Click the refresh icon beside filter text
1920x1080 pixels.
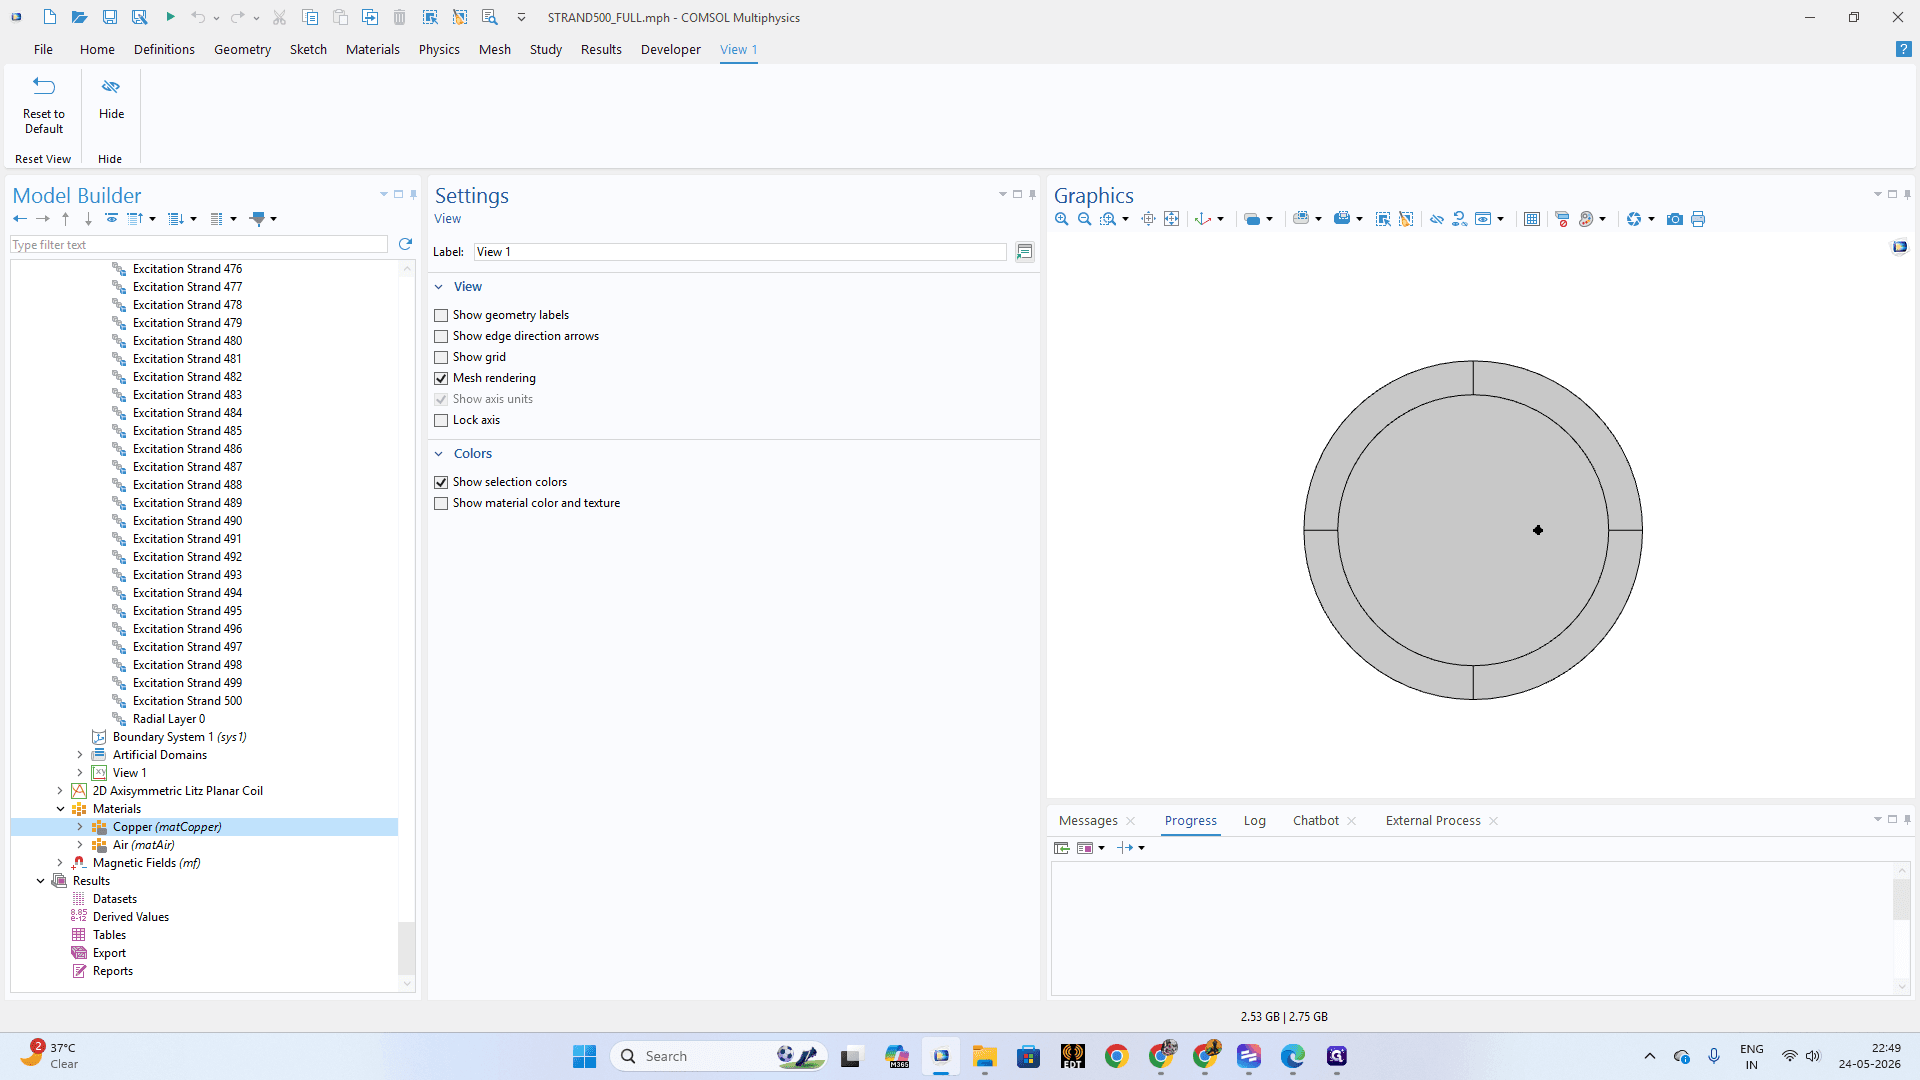click(x=405, y=244)
